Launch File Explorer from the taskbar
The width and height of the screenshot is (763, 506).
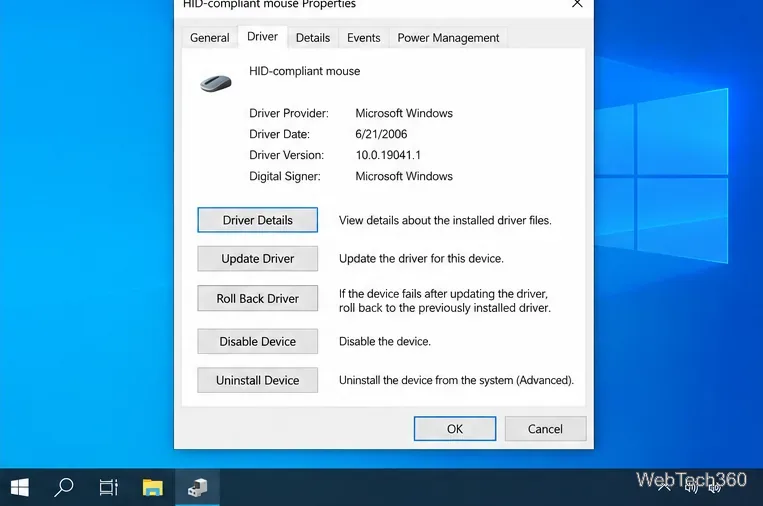click(152, 487)
